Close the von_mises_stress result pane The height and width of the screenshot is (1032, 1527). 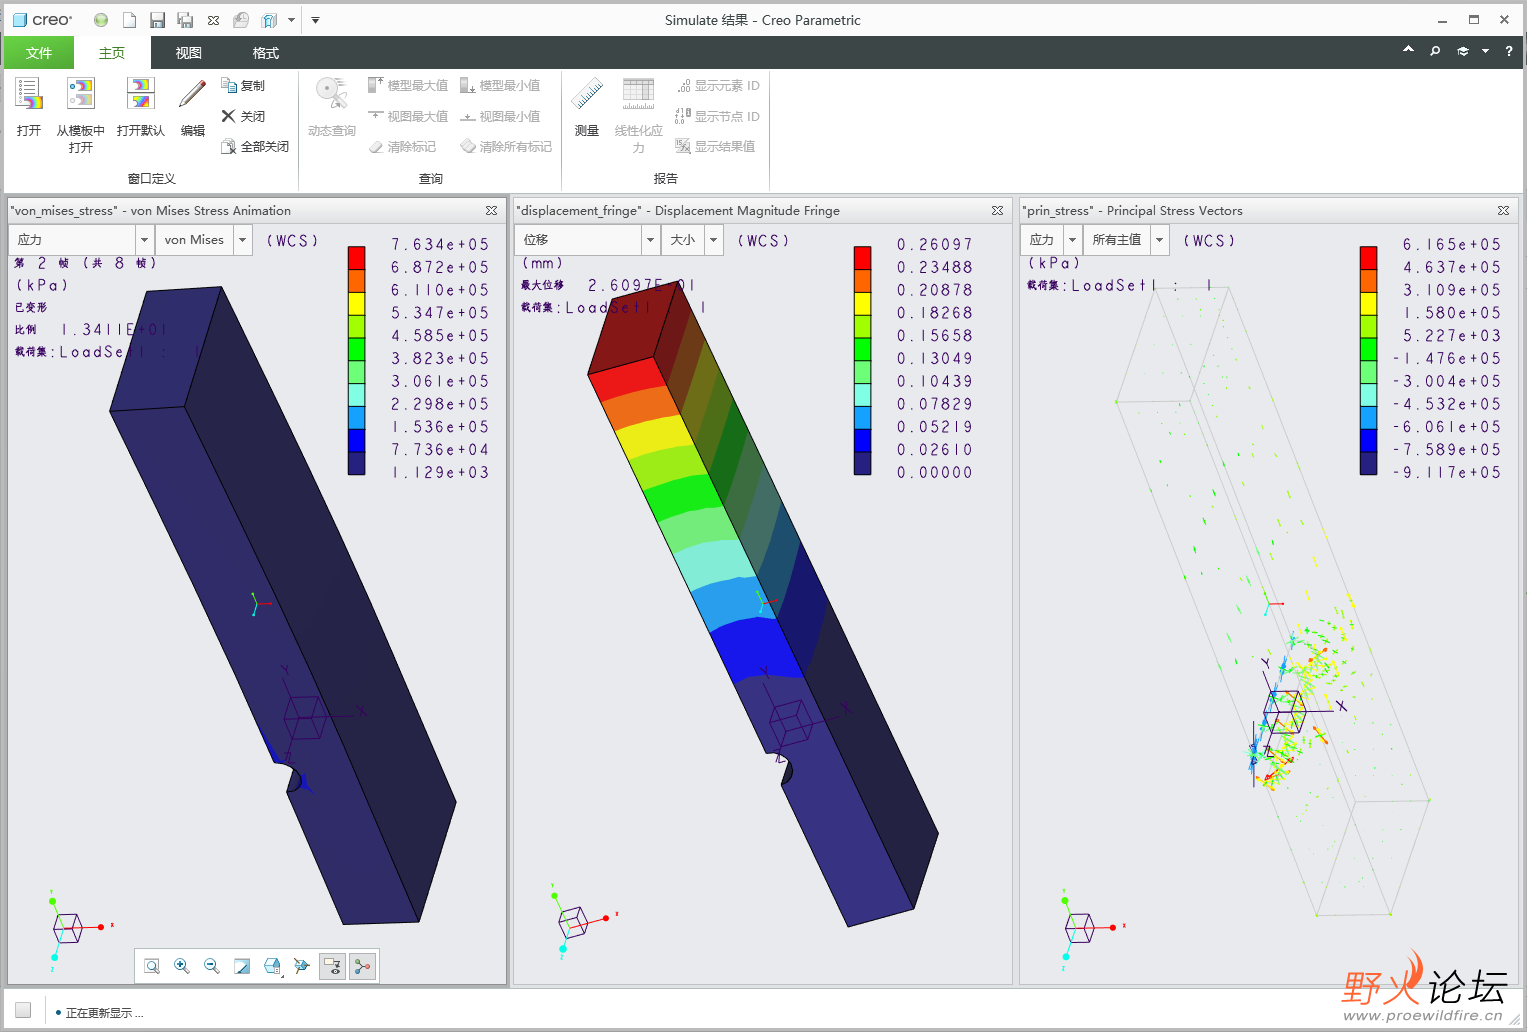pyautogui.click(x=491, y=211)
